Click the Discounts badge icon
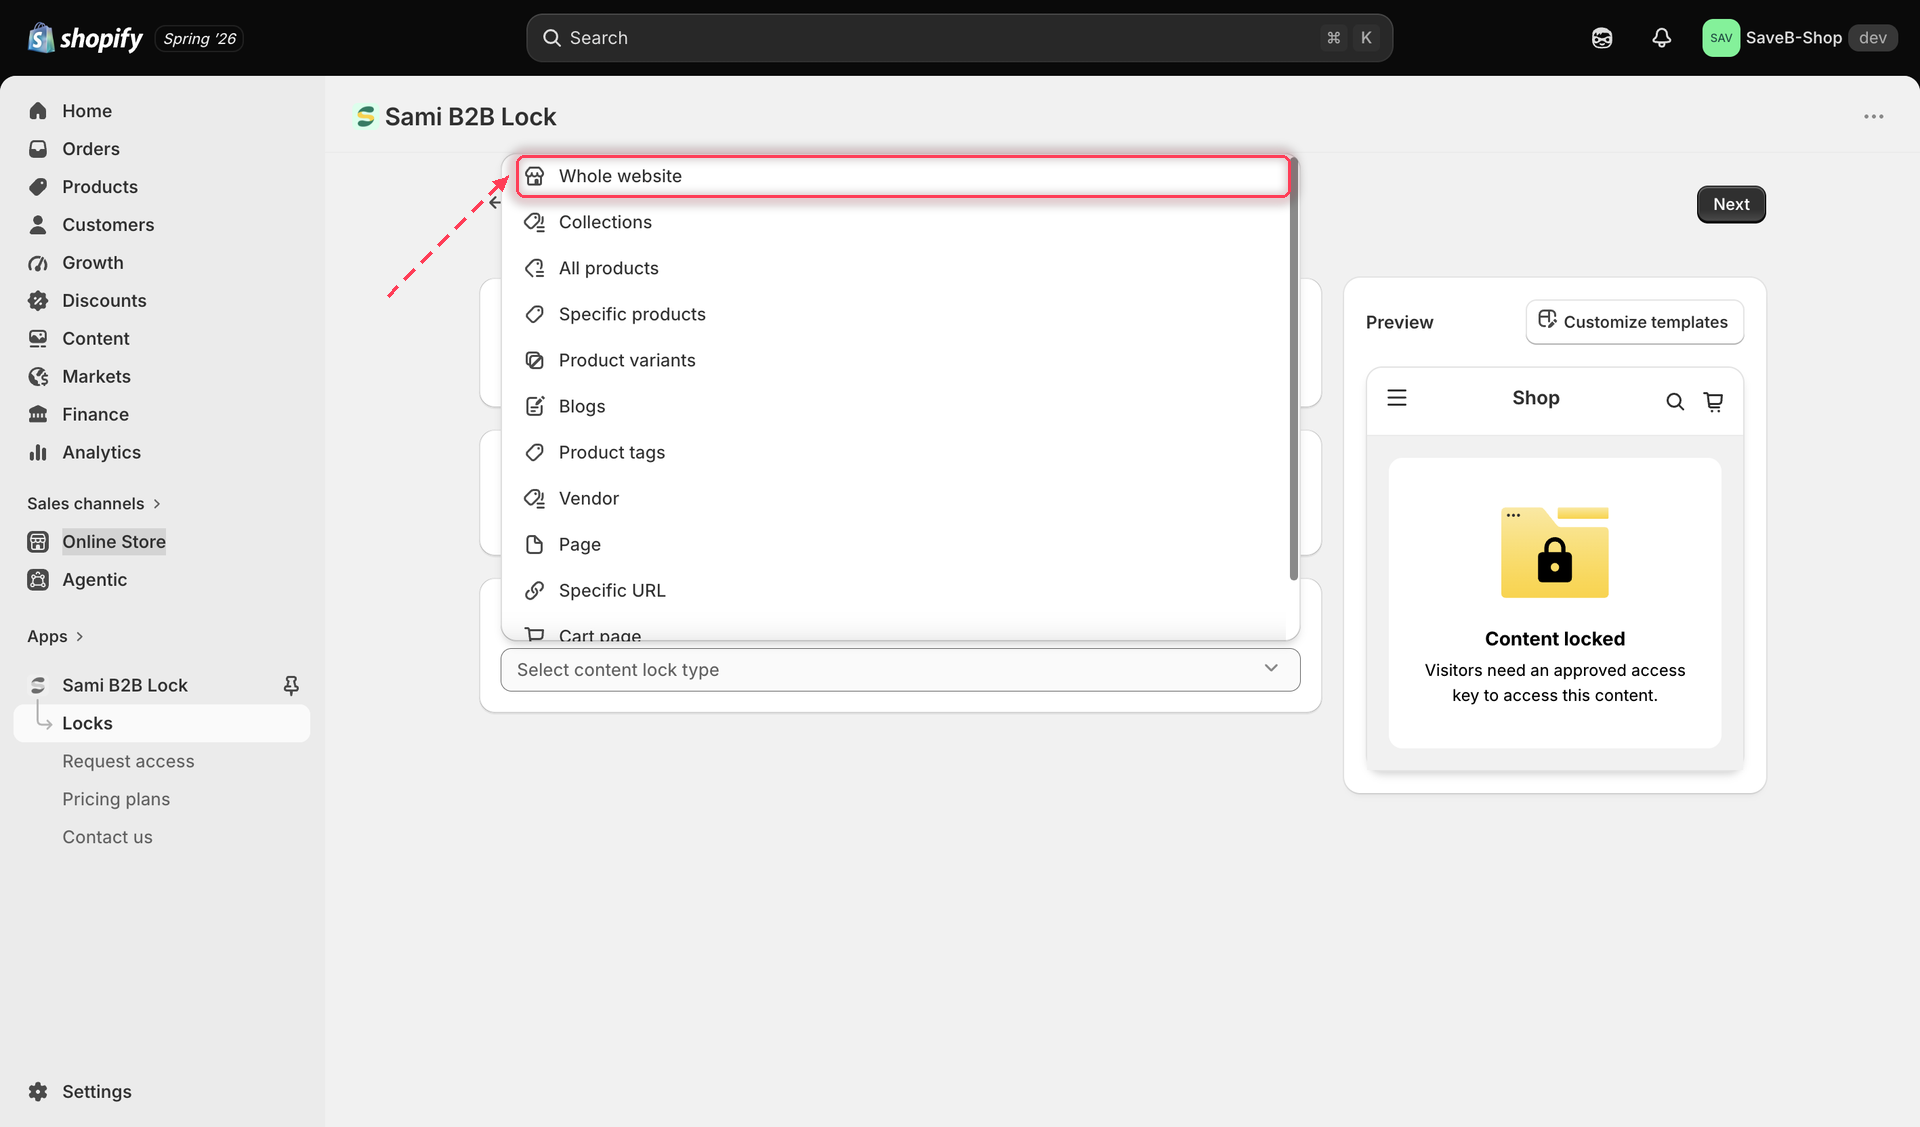The image size is (1920, 1127). [38, 301]
